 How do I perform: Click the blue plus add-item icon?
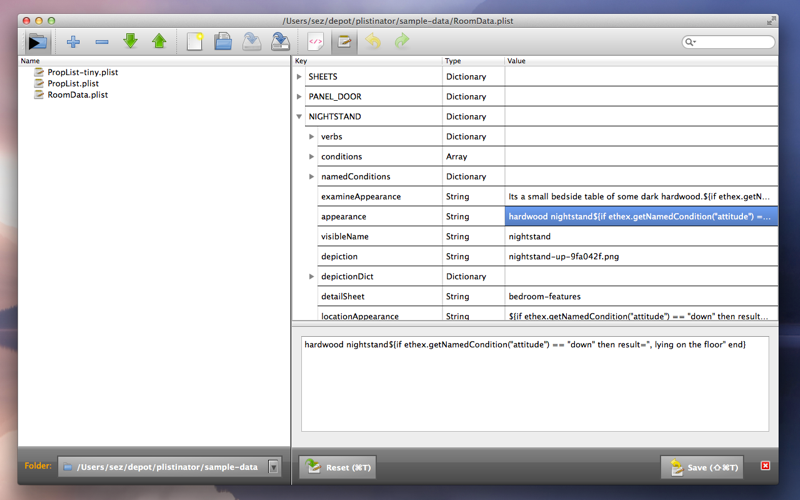(73, 42)
